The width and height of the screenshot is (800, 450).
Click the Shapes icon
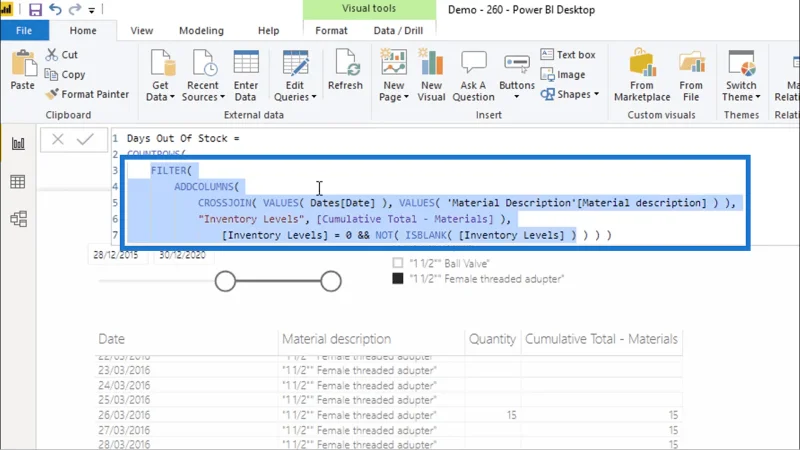[x=547, y=94]
